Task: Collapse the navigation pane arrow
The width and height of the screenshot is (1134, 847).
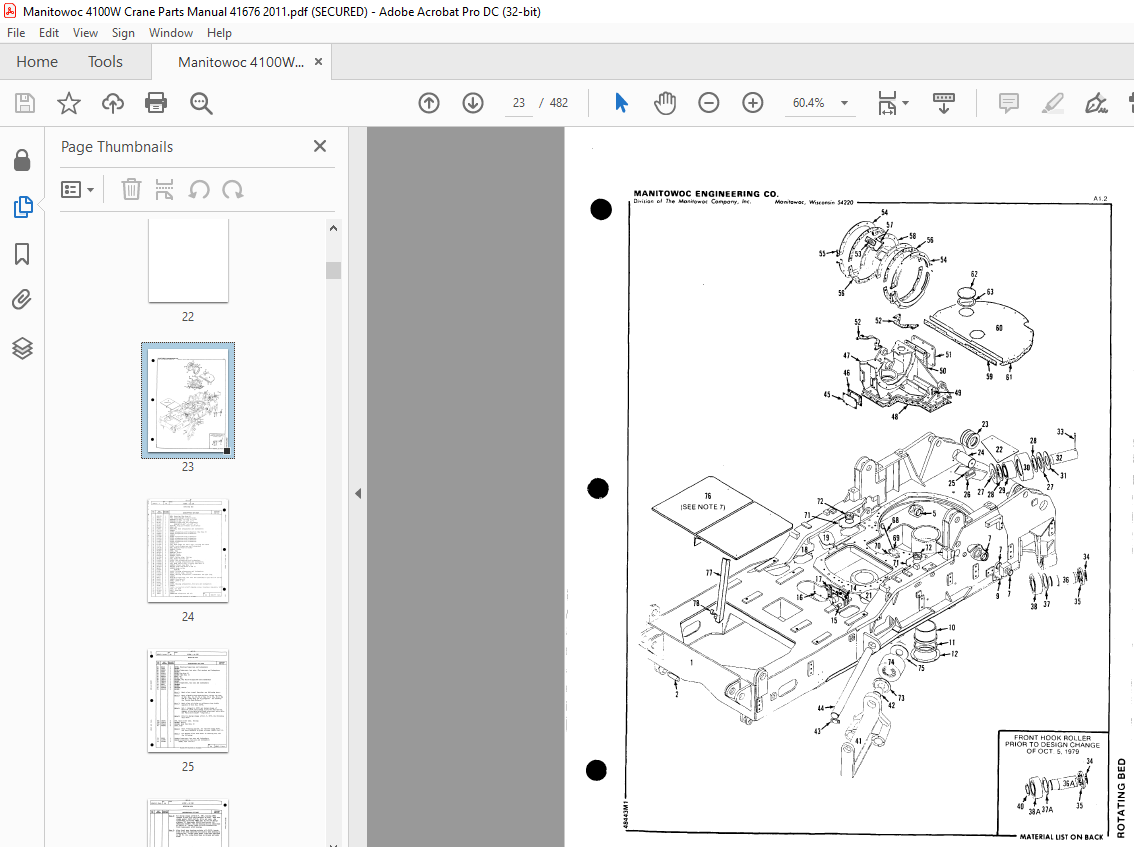Action: pyautogui.click(x=358, y=493)
